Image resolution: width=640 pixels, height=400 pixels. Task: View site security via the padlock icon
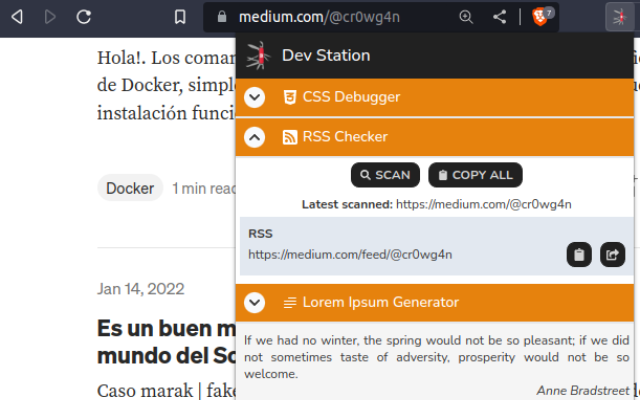222,17
